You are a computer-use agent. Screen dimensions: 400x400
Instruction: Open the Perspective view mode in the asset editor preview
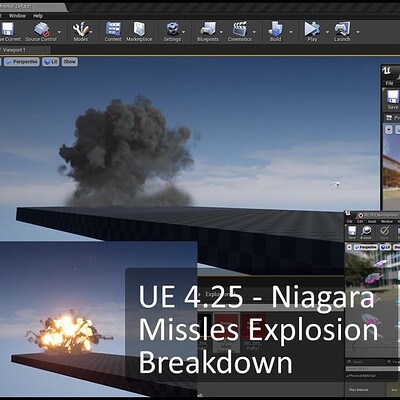[365, 247]
